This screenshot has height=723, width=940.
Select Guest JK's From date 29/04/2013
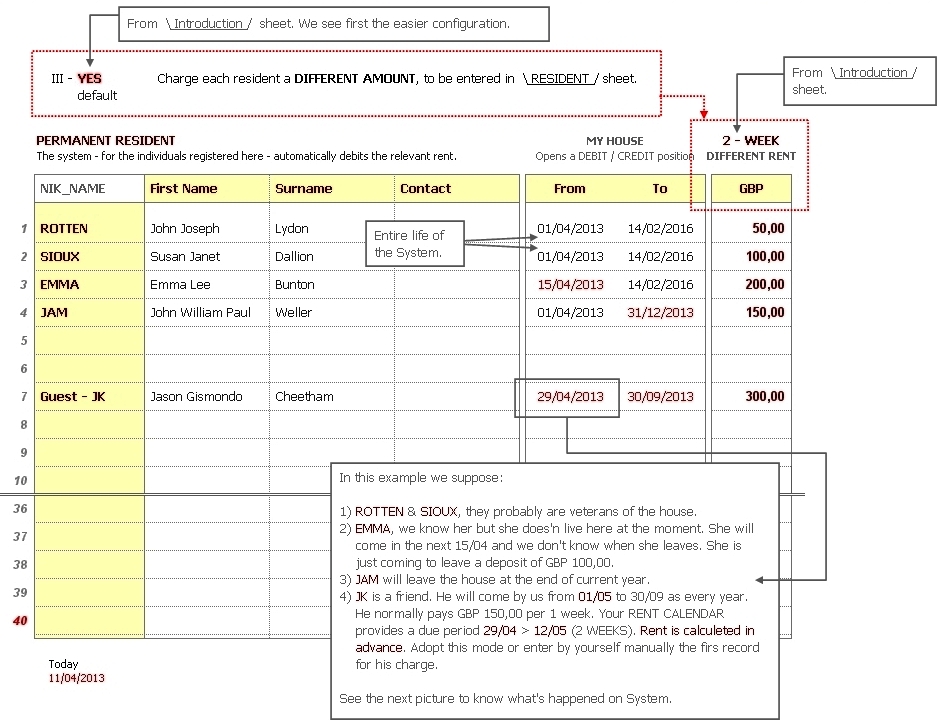[x=570, y=396]
